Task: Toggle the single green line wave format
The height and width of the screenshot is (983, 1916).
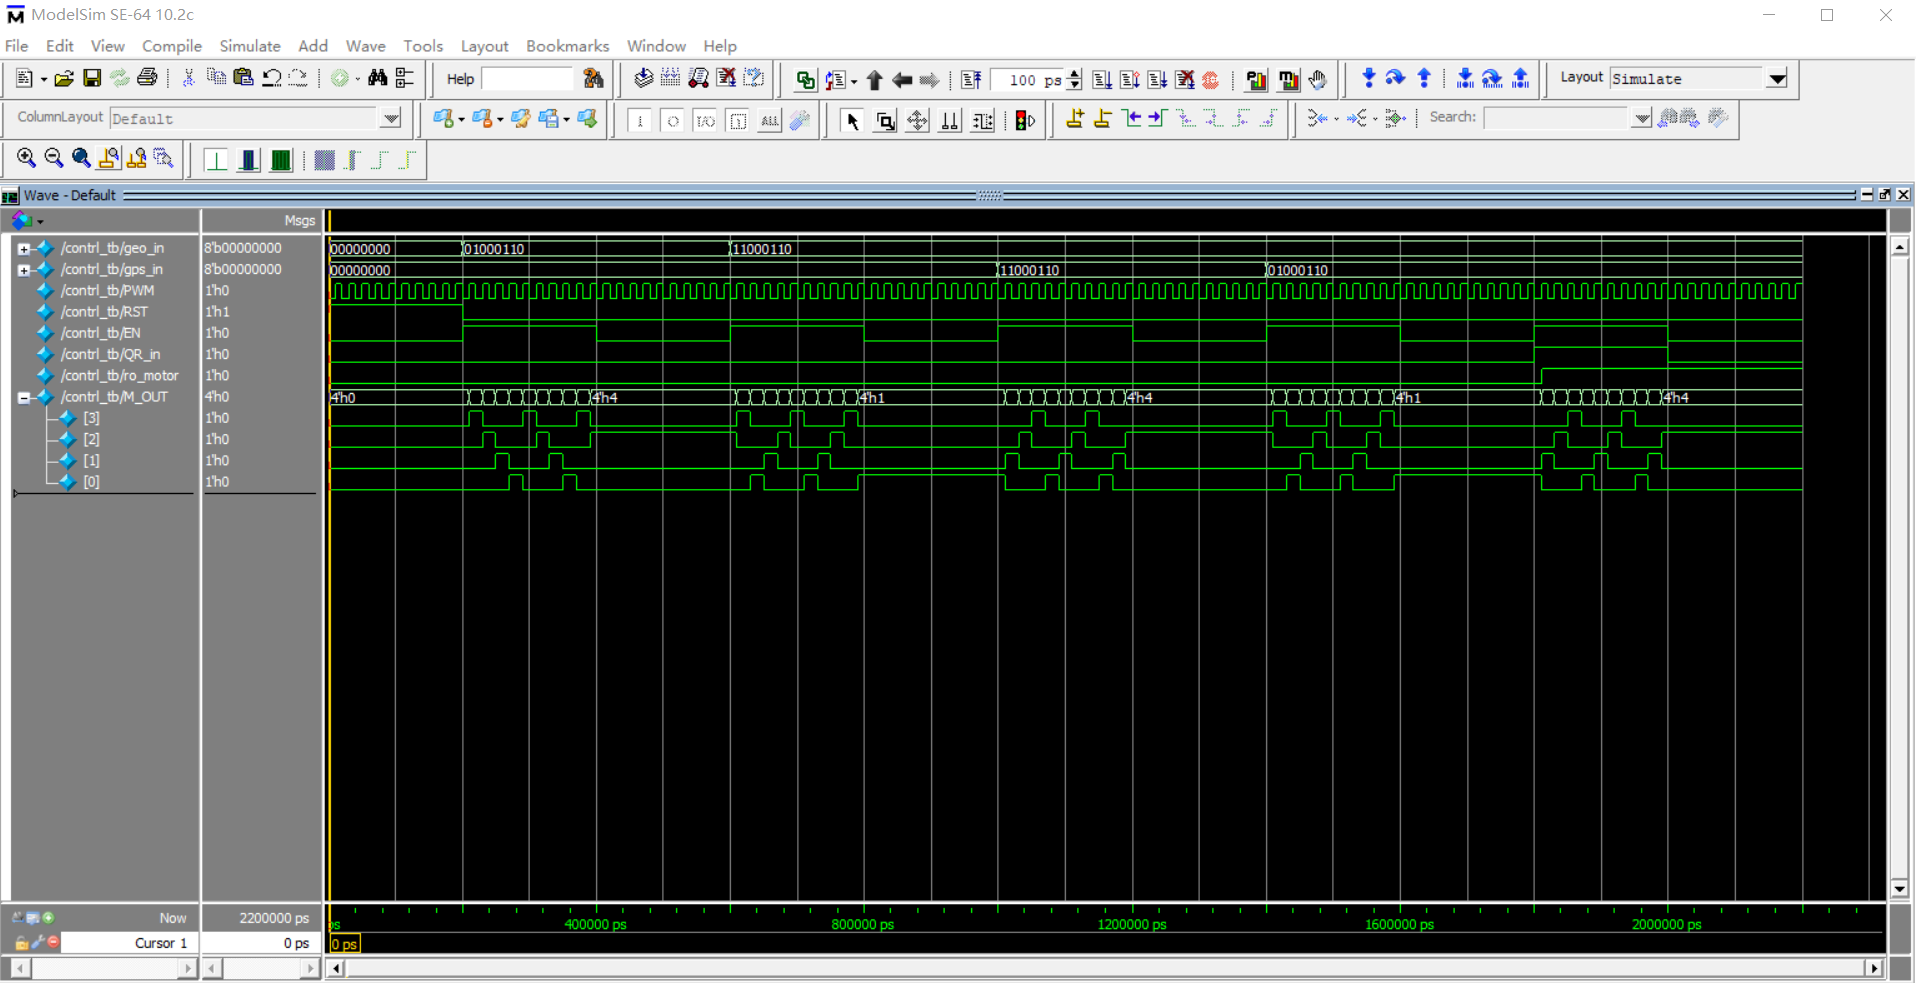Action: [216, 160]
